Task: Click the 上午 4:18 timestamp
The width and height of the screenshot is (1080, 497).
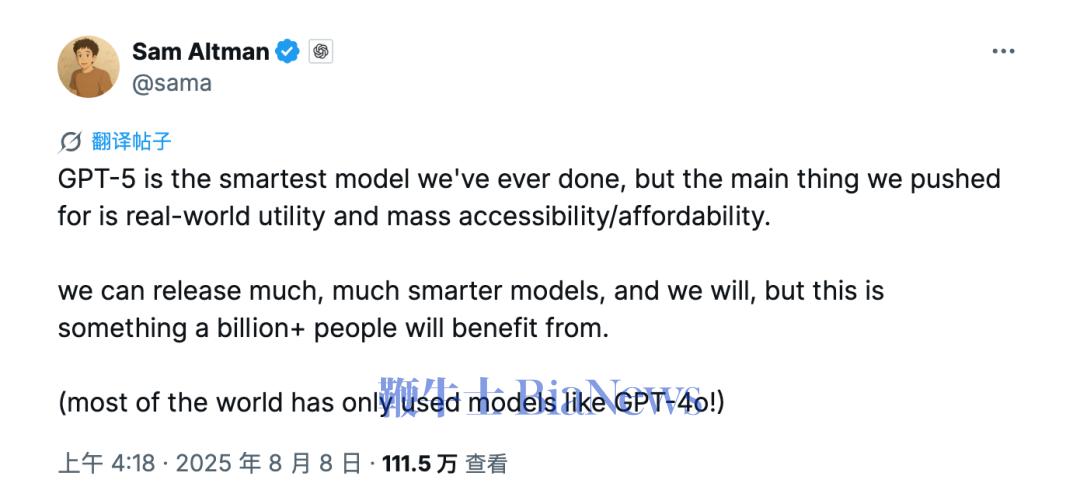Action: [107, 464]
